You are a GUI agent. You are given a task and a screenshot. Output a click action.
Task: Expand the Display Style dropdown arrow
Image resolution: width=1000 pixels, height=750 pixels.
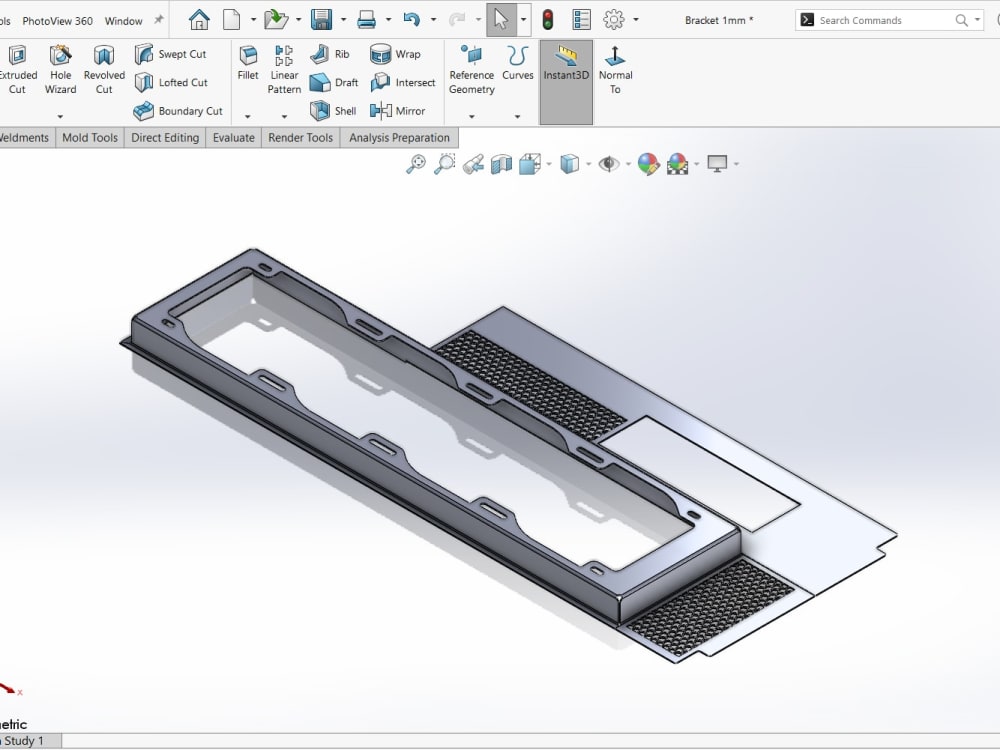pos(588,165)
